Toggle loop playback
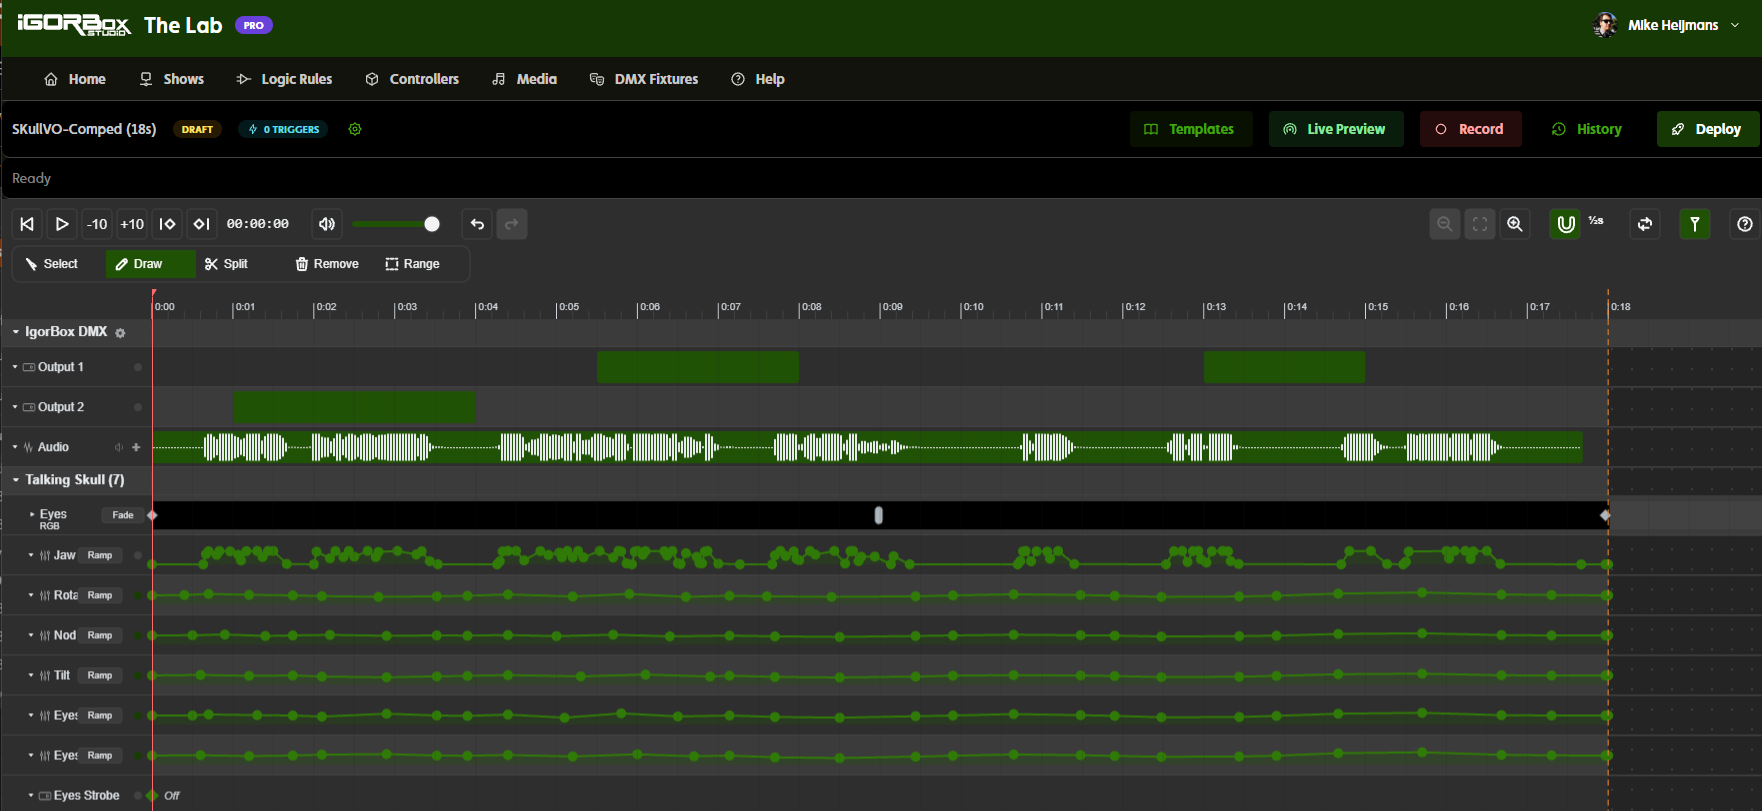This screenshot has height=811, width=1762. click(x=1645, y=224)
